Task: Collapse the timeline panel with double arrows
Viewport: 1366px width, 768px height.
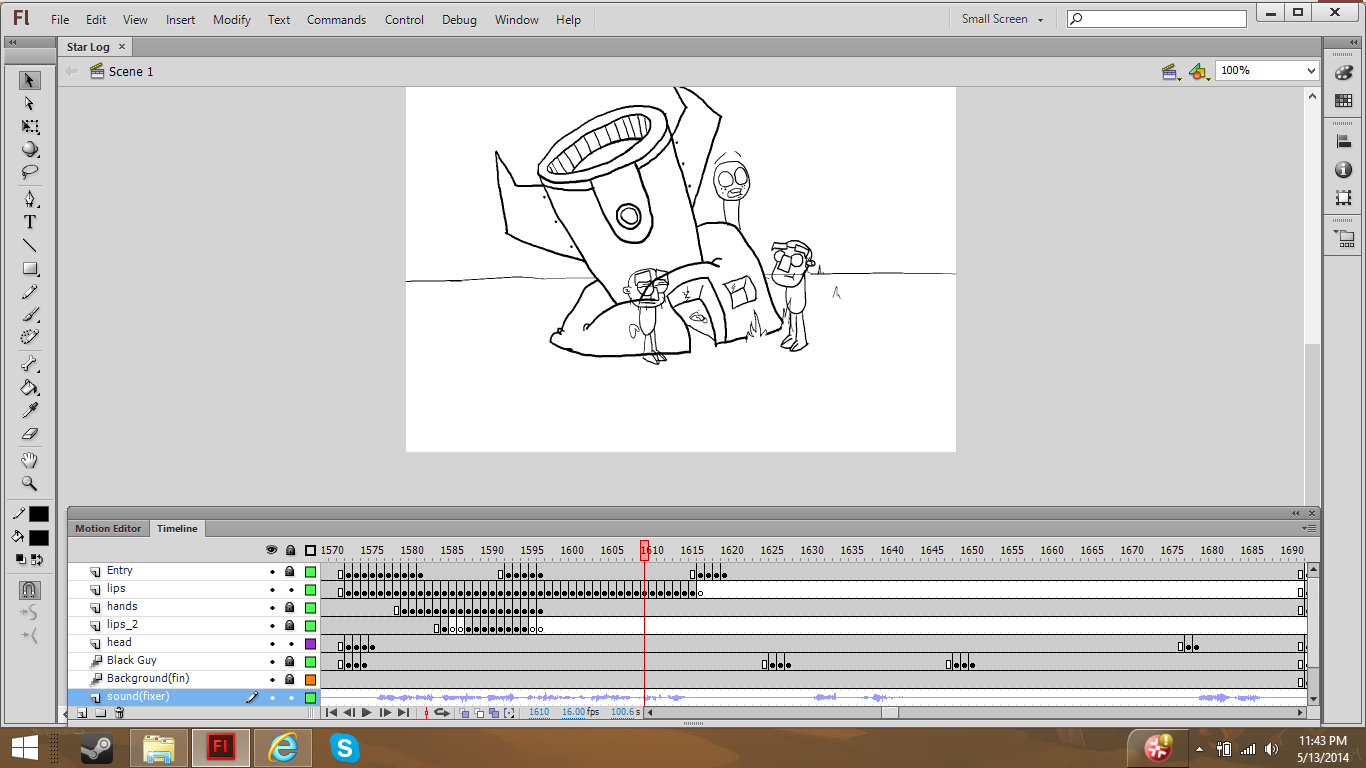Action: [1296, 513]
